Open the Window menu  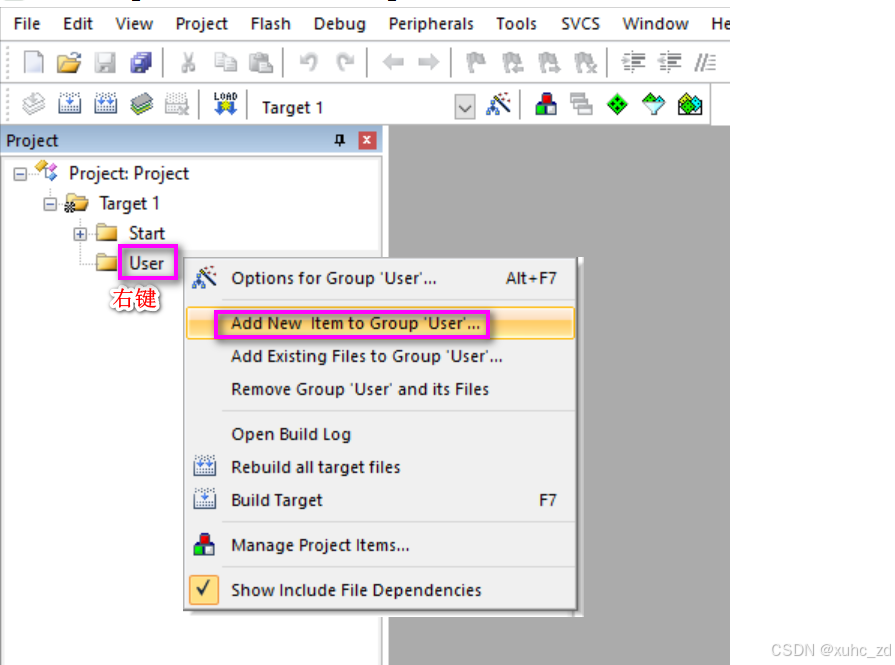coord(655,24)
